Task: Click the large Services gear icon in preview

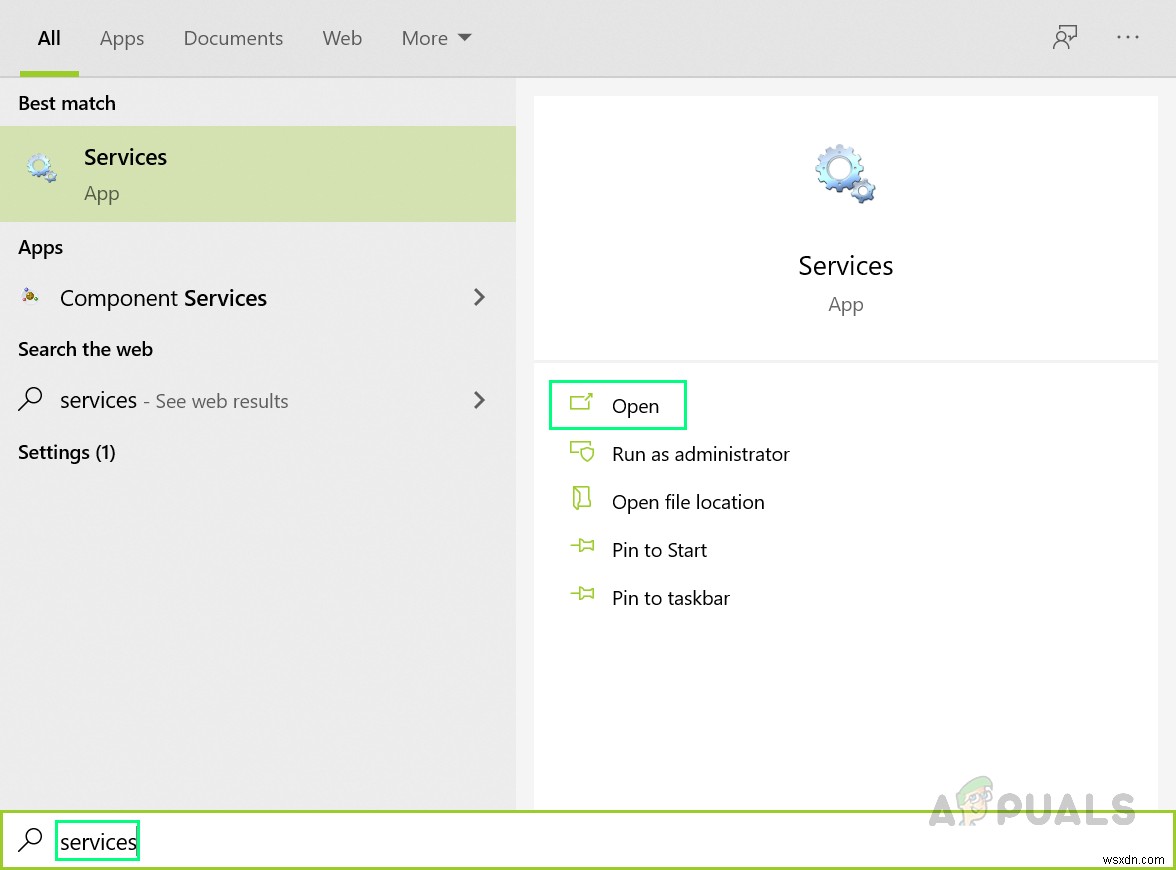Action: tap(845, 173)
